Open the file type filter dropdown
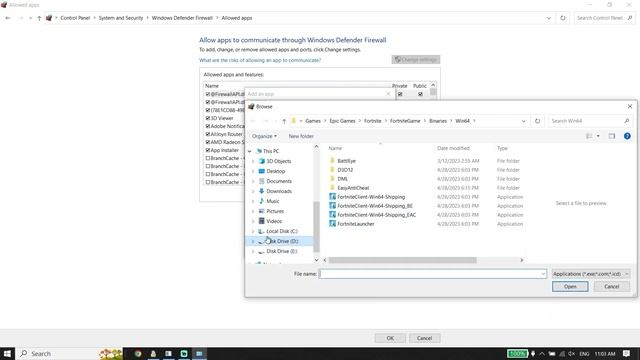This screenshot has height=360, width=640. tap(591, 274)
